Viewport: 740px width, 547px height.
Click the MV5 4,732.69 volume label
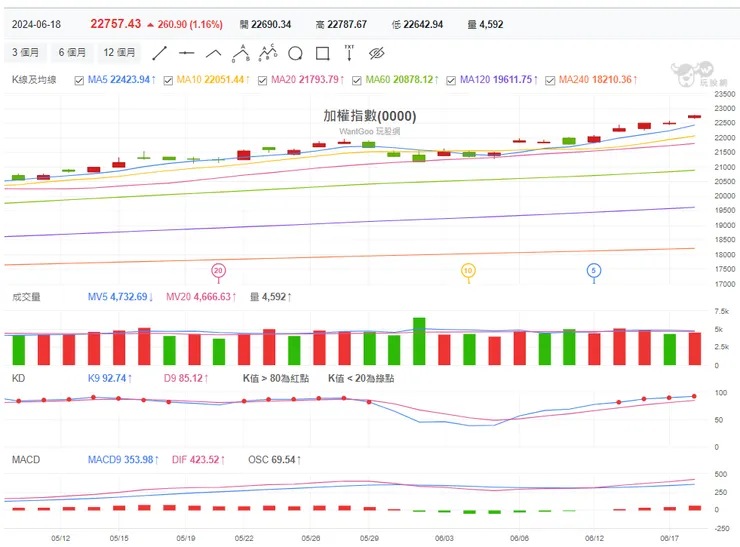point(120,297)
